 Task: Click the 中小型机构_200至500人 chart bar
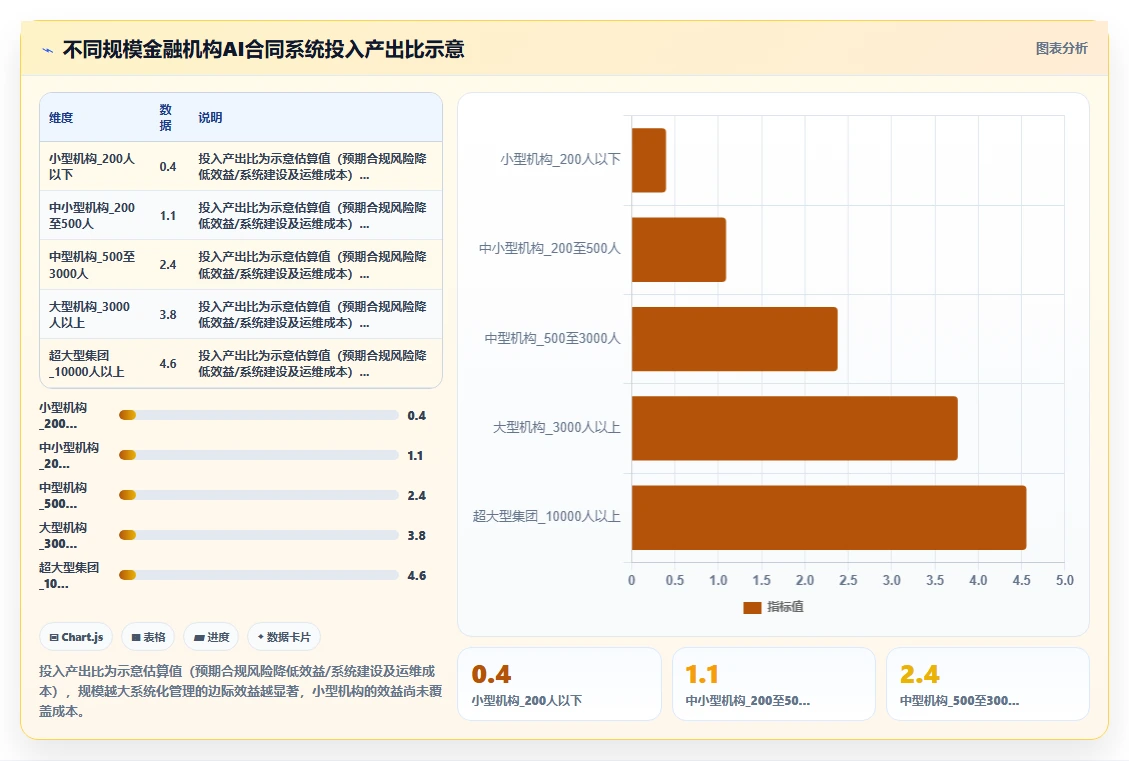click(679, 250)
